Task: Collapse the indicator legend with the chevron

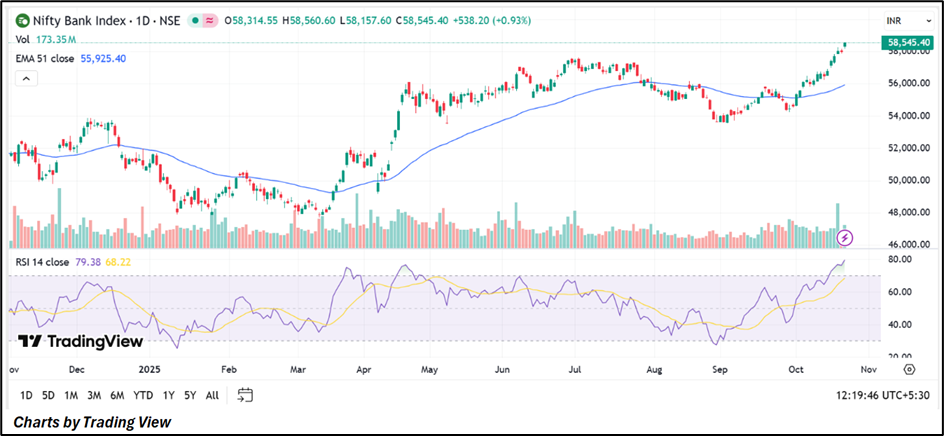Action: click(21, 73)
